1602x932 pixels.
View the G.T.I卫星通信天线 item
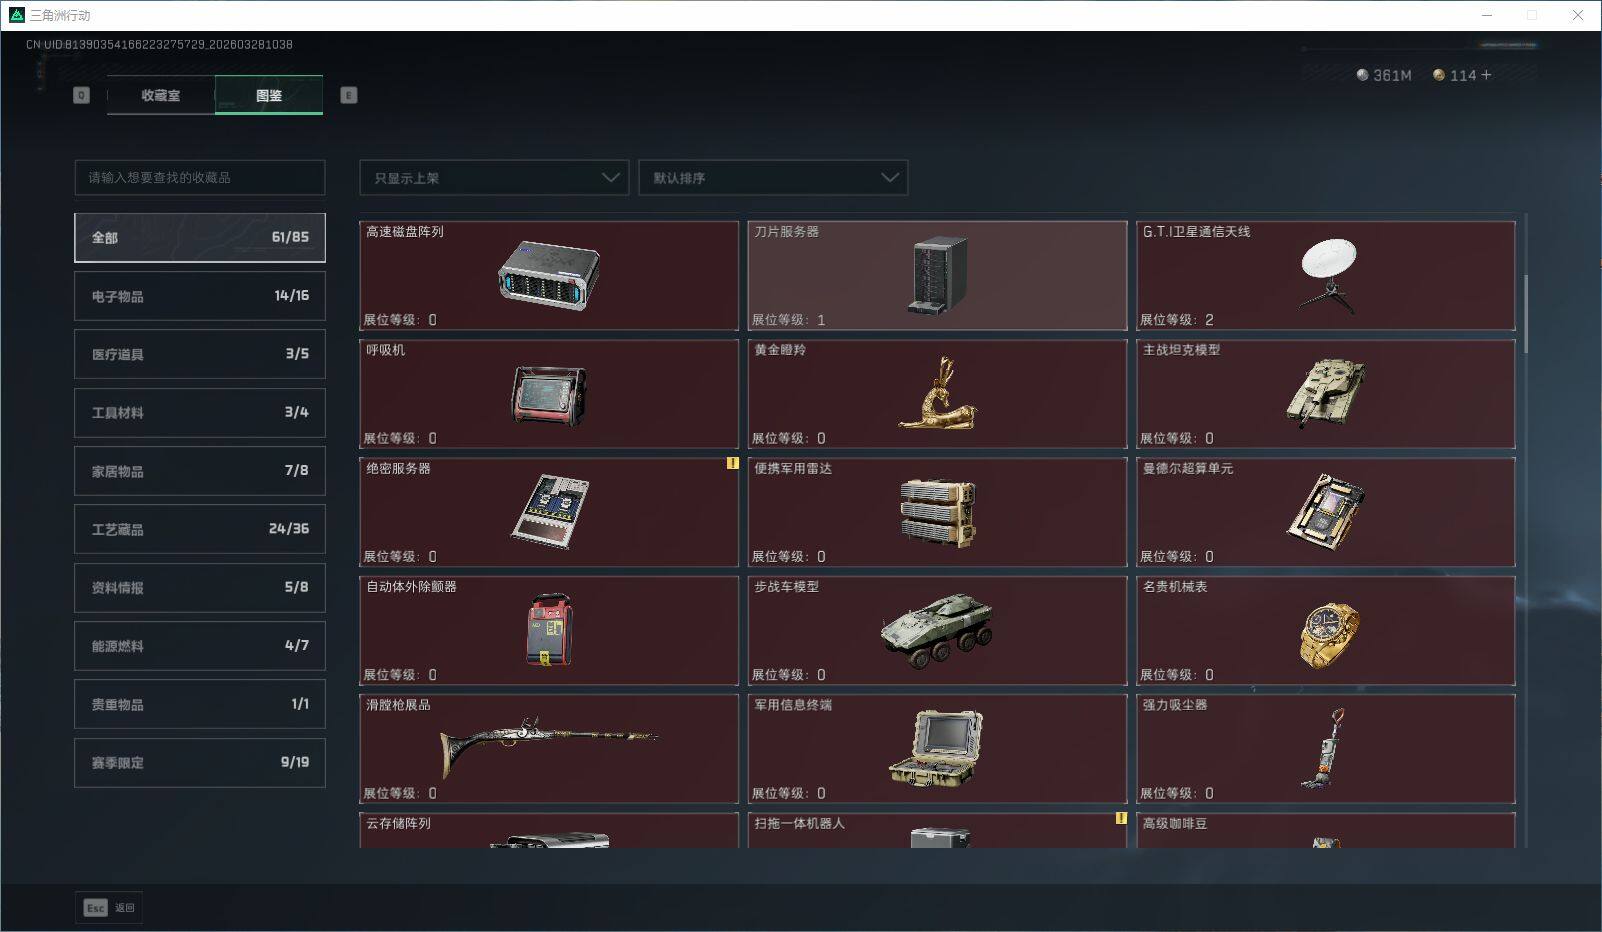point(1326,276)
